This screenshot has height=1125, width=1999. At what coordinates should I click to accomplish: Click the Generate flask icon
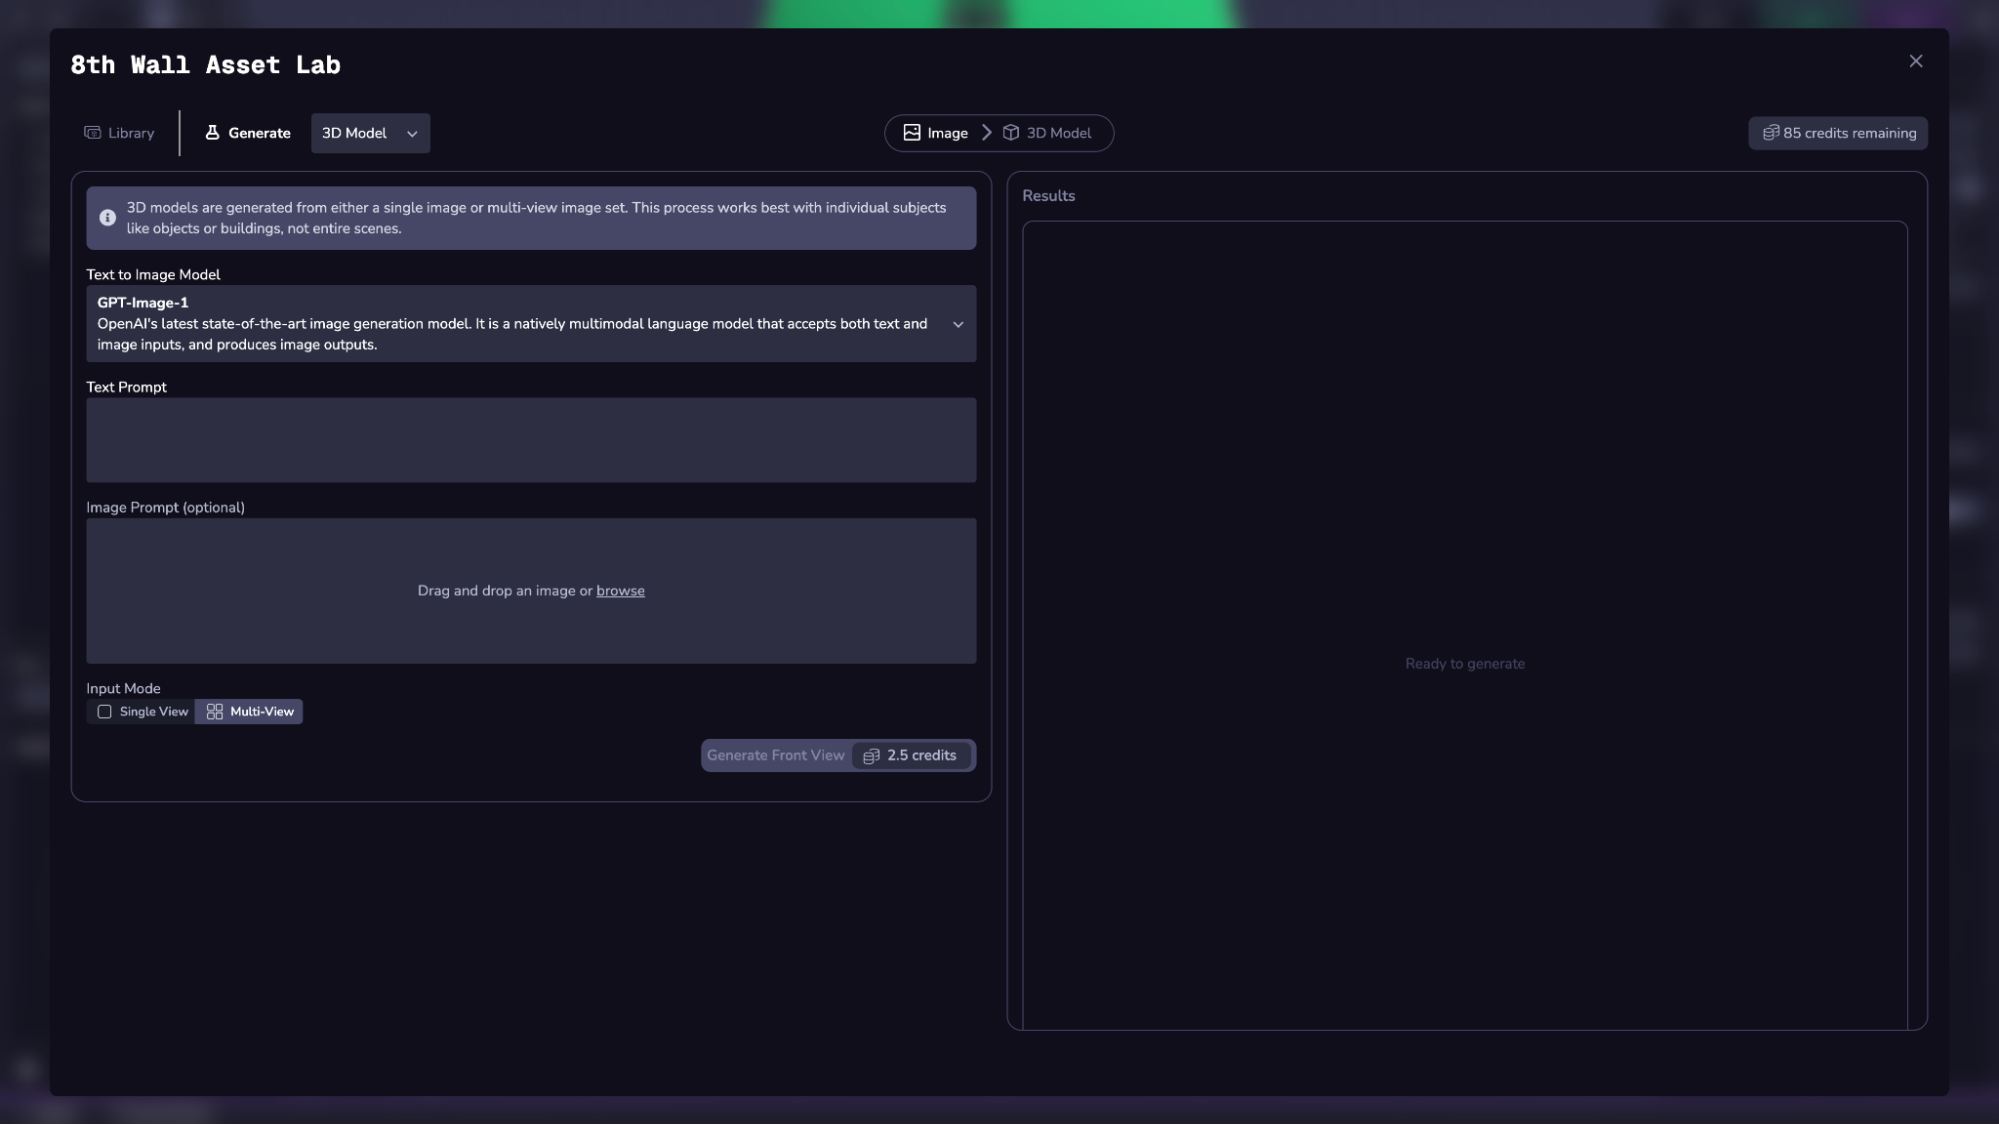pyautogui.click(x=212, y=133)
